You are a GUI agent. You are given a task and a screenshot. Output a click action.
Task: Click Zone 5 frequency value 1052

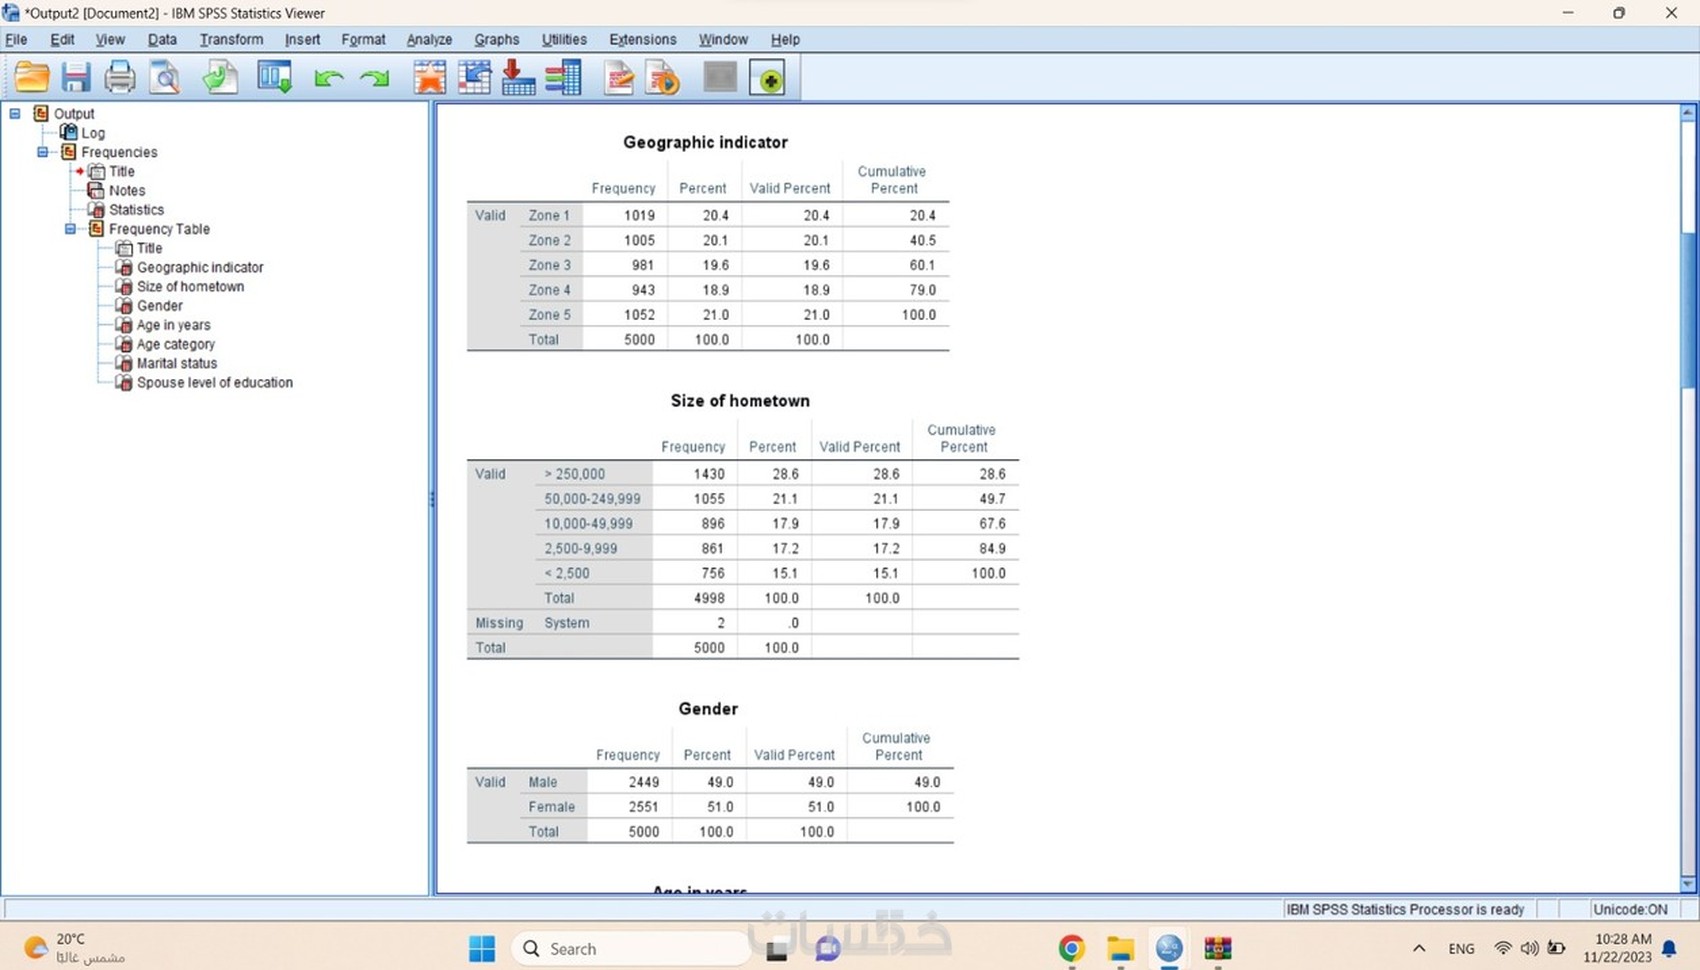639,315
